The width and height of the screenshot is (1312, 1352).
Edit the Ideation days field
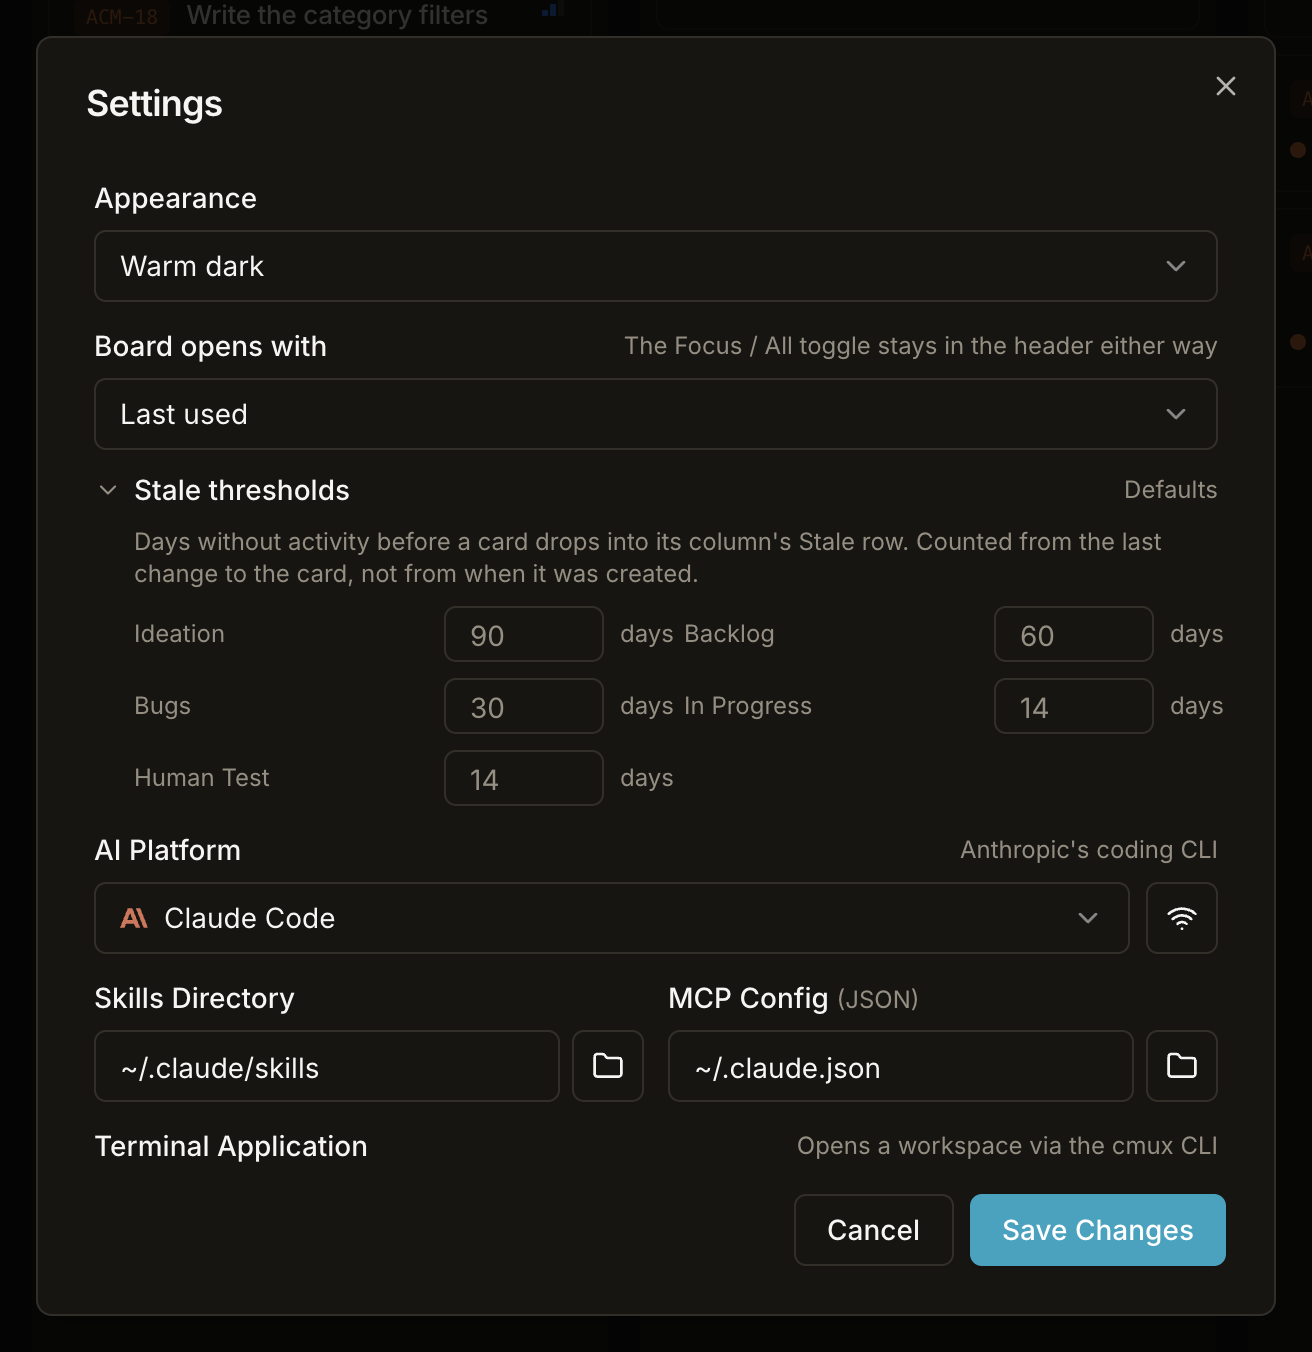pos(524,634)
